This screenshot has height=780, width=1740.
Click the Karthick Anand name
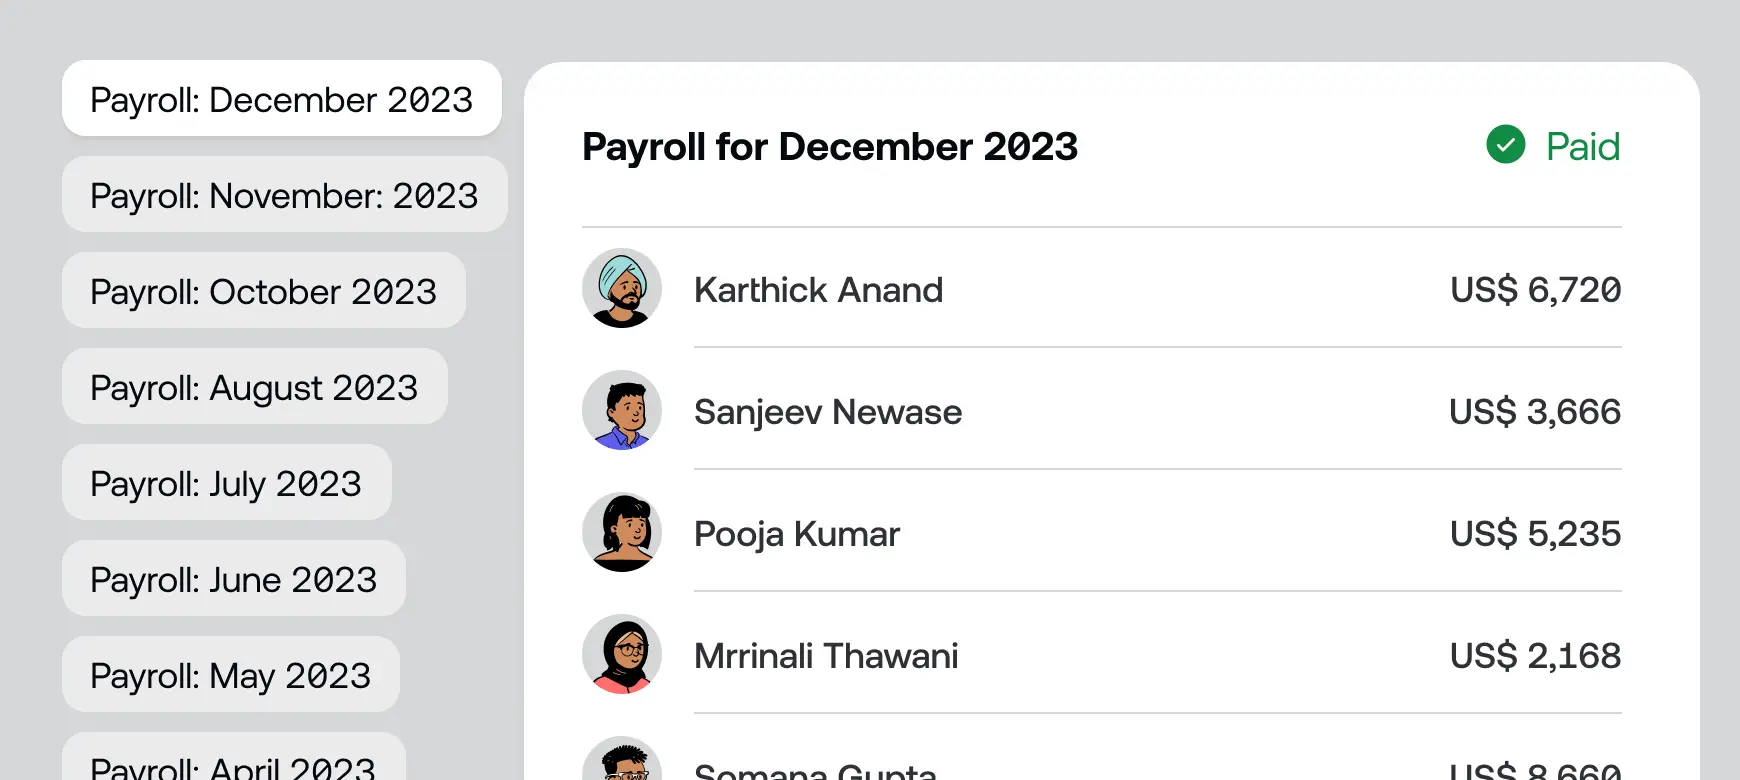(818, 290)
